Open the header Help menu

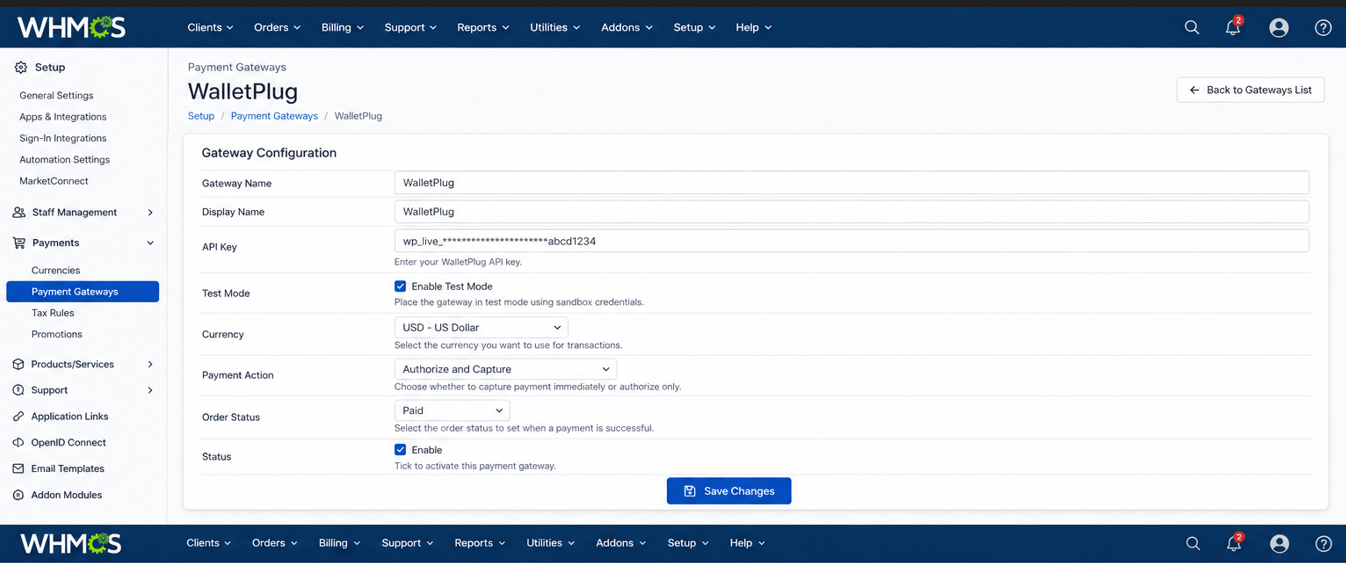coord(753,27)
